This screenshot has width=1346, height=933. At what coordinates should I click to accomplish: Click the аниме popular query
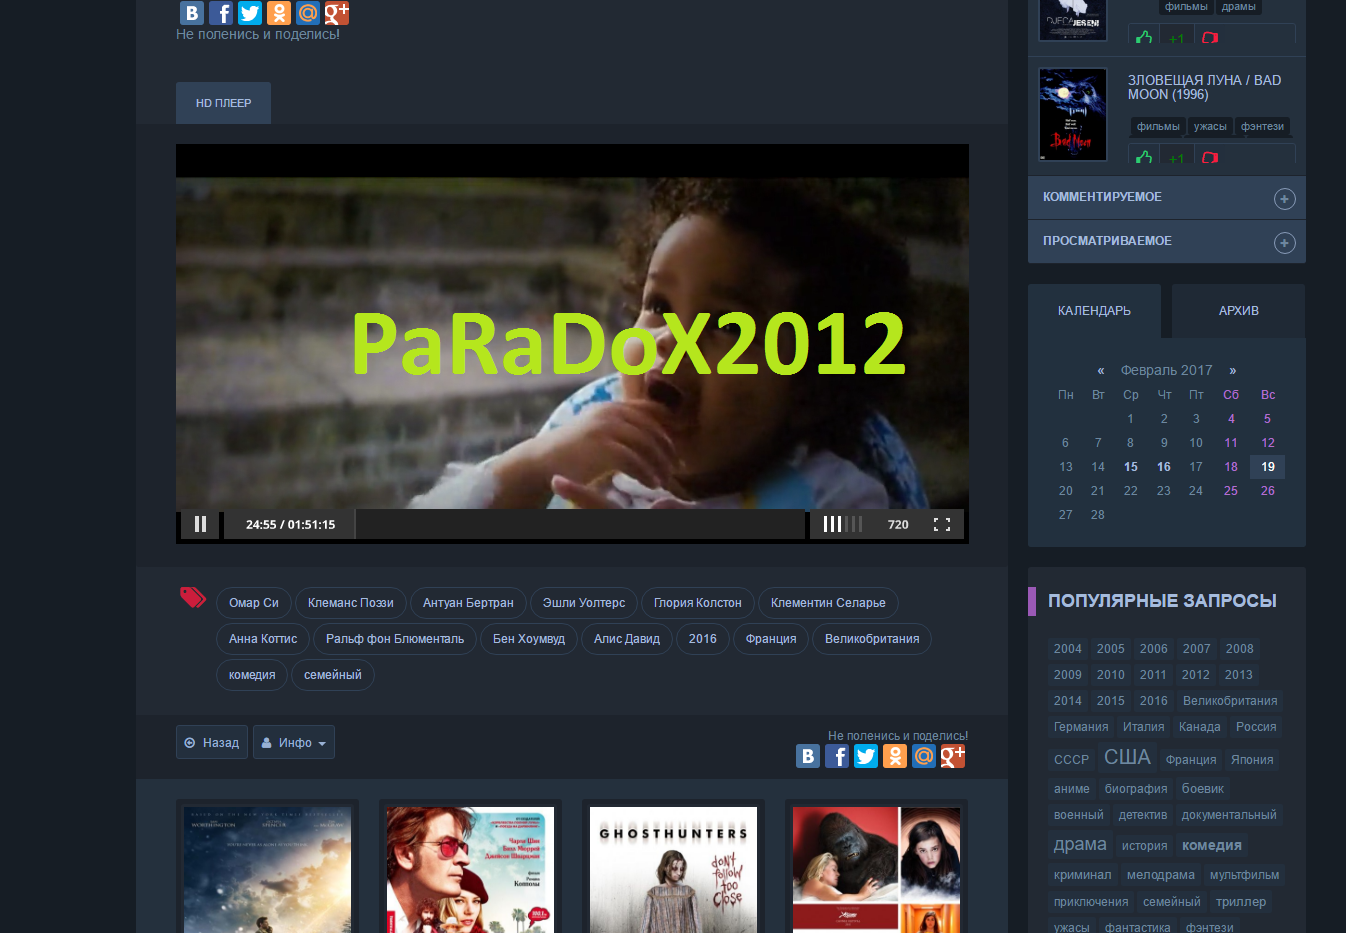point(1072,789)
